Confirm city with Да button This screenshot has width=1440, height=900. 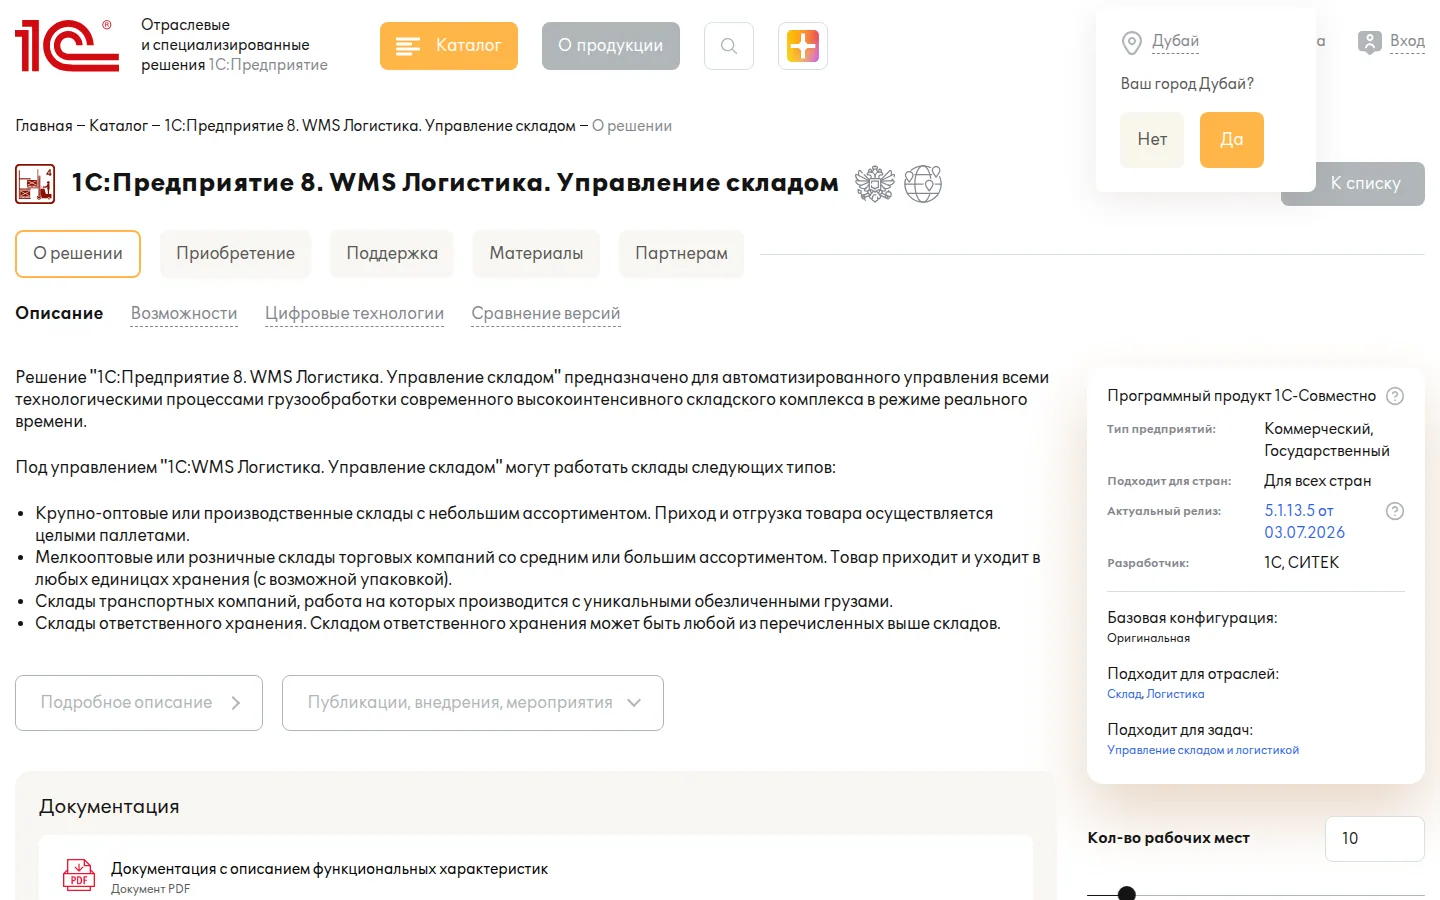(1232, 139)
